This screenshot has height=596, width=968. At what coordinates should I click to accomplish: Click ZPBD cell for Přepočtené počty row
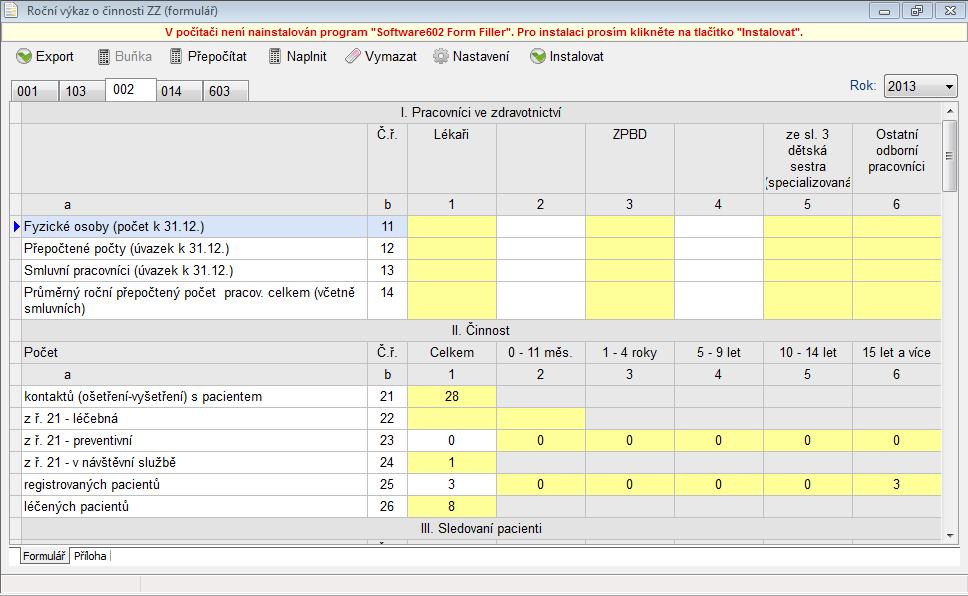click(x=630, y=248)
